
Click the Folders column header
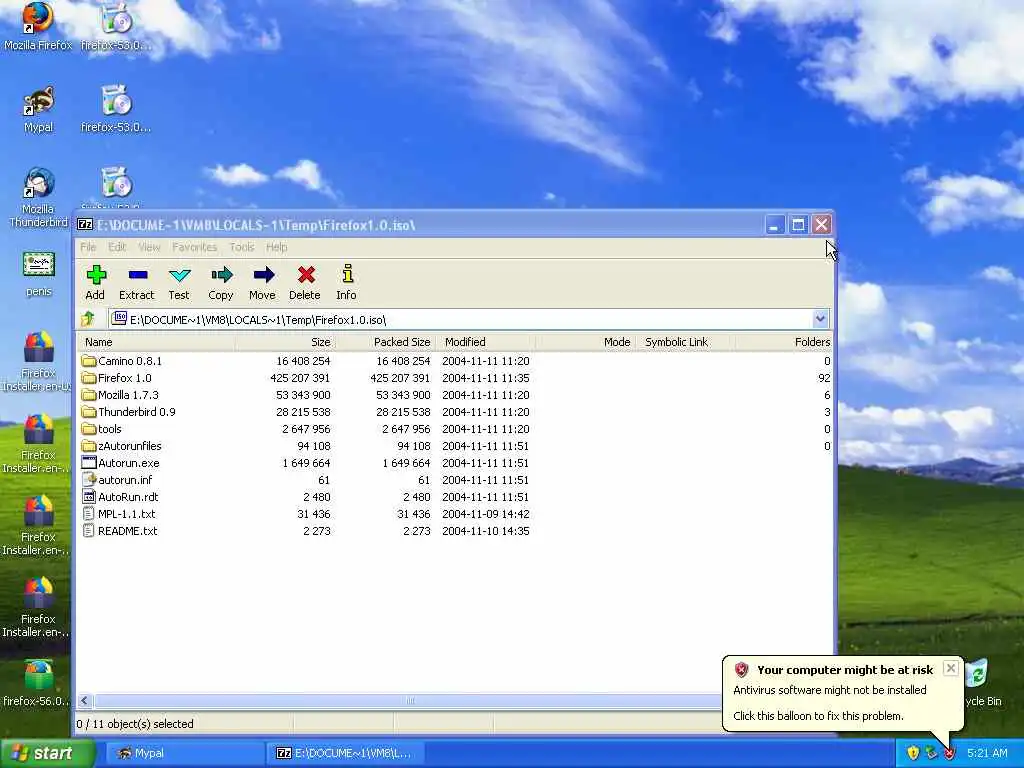[784, 342]
